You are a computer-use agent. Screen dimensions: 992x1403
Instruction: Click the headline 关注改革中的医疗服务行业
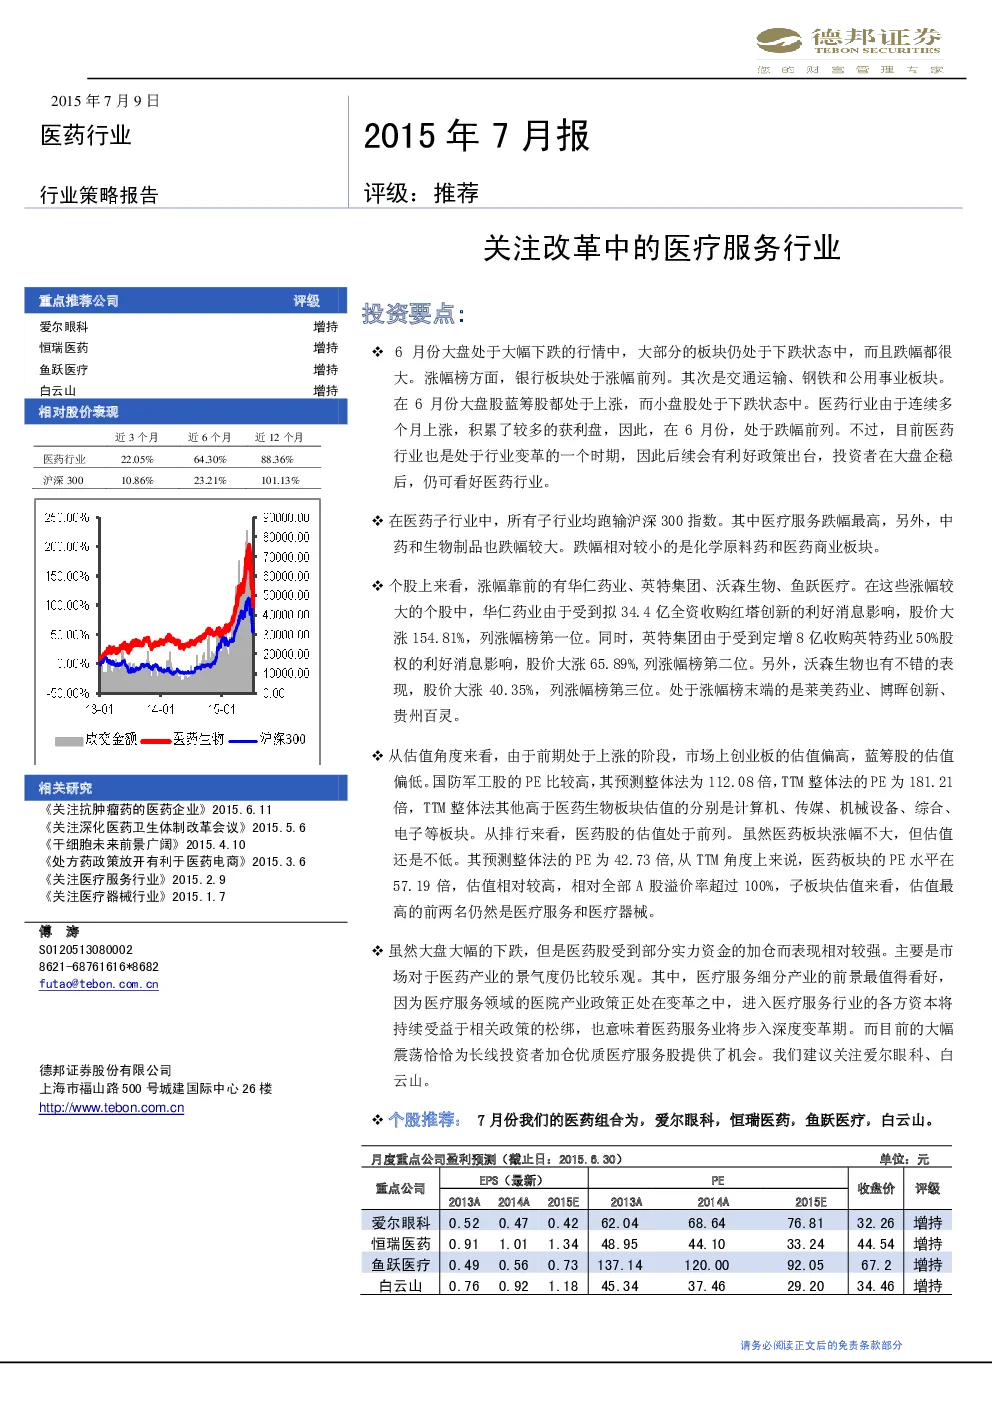(x=661, y=248)
